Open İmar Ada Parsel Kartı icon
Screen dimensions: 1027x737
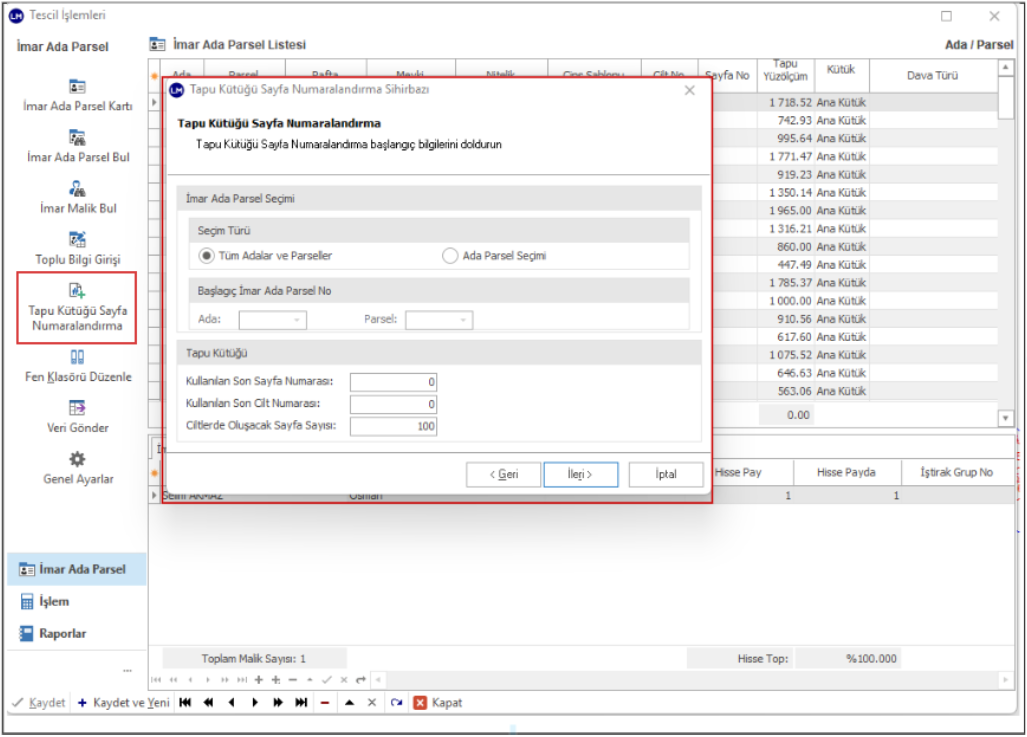pos(77,87)
